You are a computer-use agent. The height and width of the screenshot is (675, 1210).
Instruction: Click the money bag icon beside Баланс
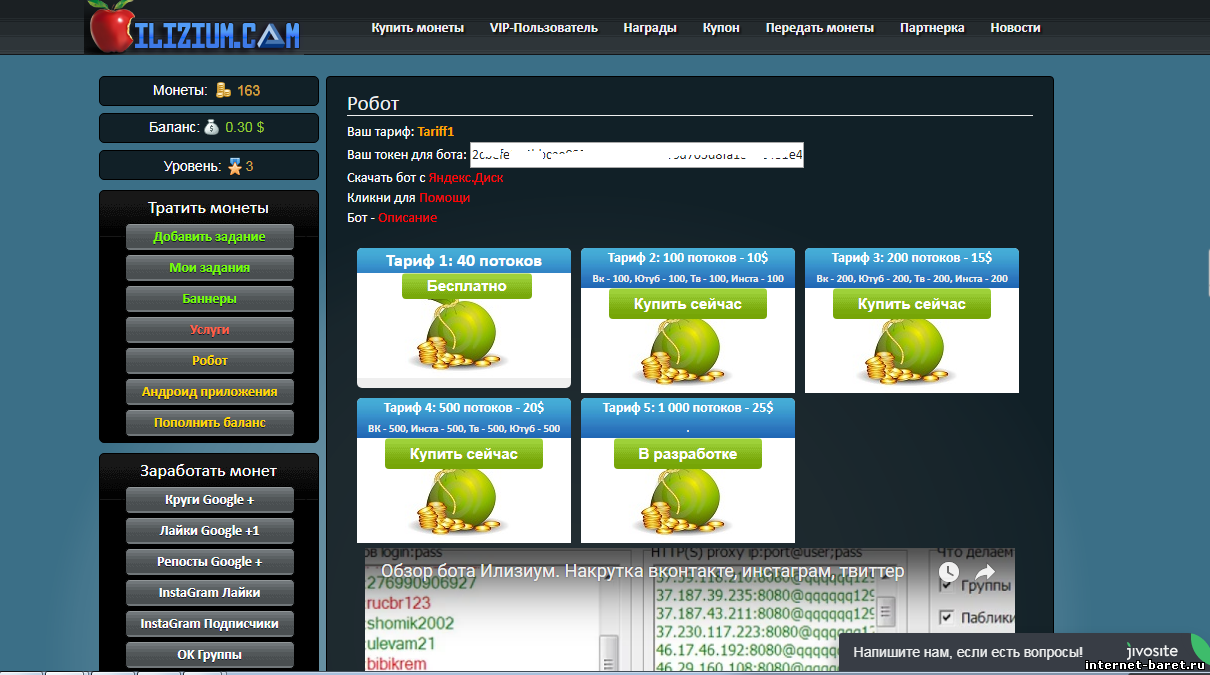tap(211, 128)
